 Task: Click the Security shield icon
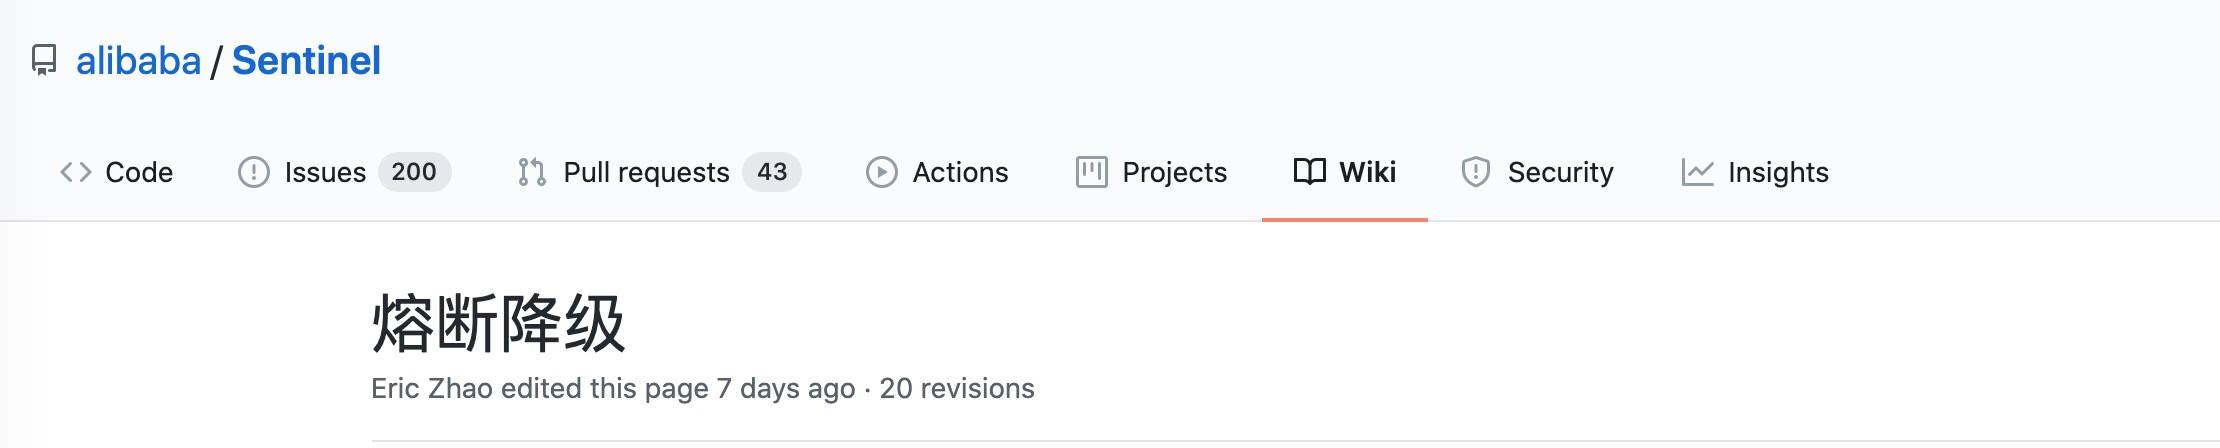1476,172
